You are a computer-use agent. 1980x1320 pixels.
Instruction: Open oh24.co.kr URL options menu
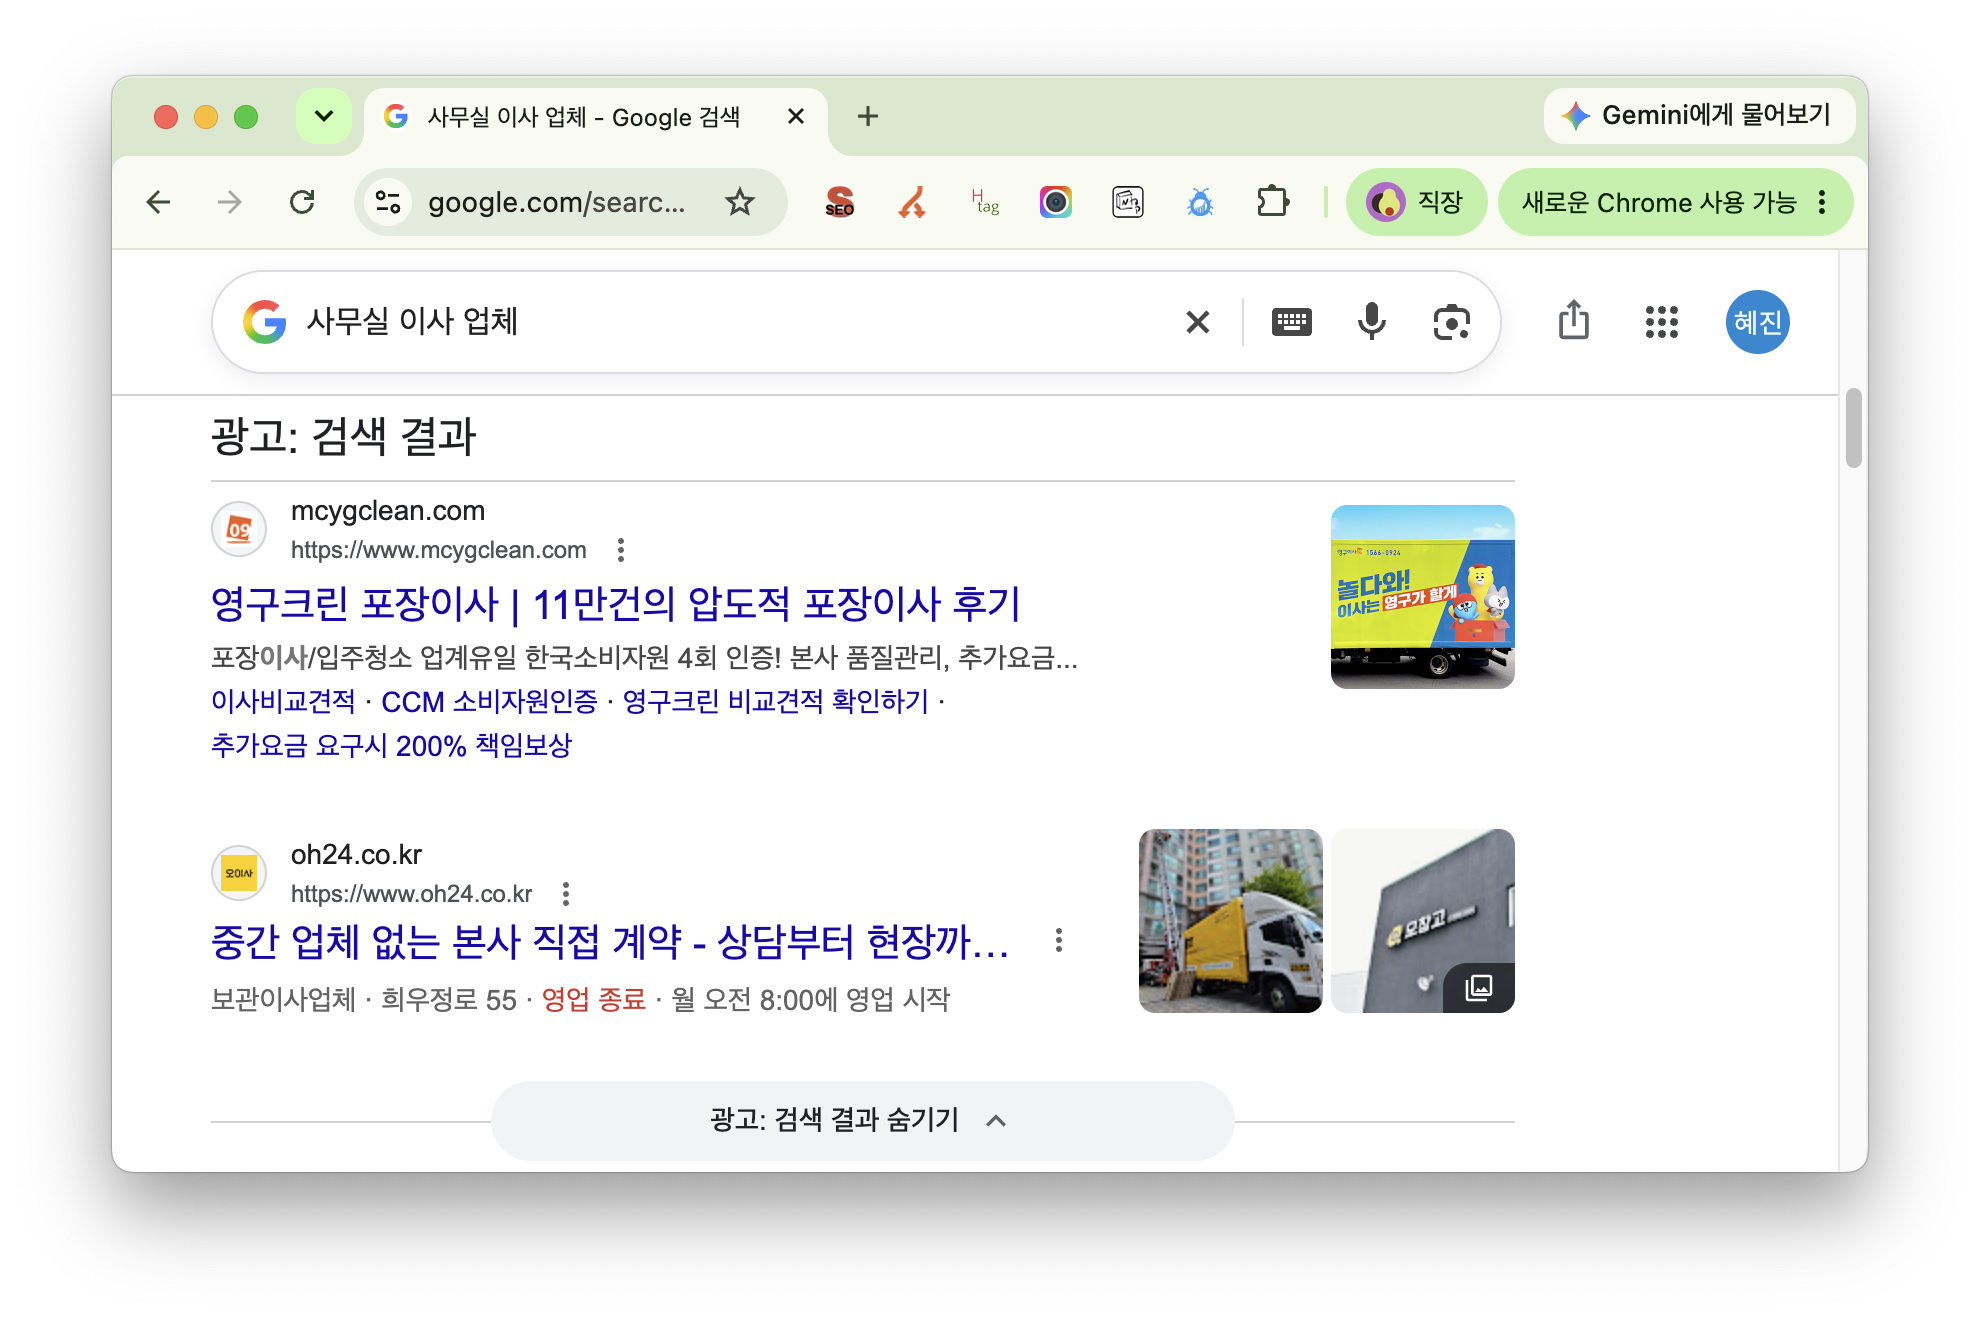pyautogui.click(x=566, y=894)
